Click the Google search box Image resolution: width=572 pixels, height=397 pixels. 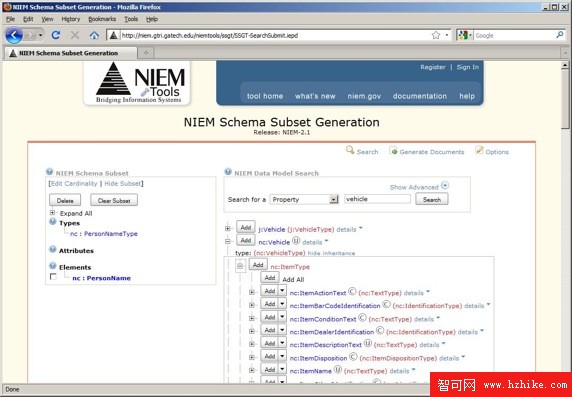click(514, 35)
